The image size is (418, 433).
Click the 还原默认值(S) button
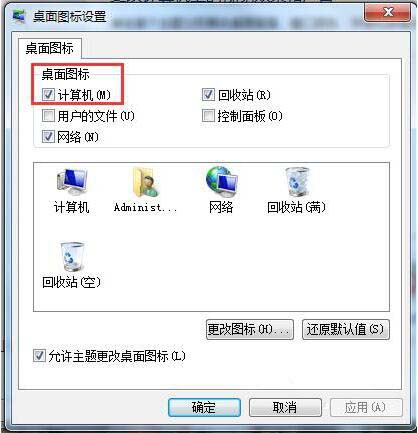pos(346,330)
